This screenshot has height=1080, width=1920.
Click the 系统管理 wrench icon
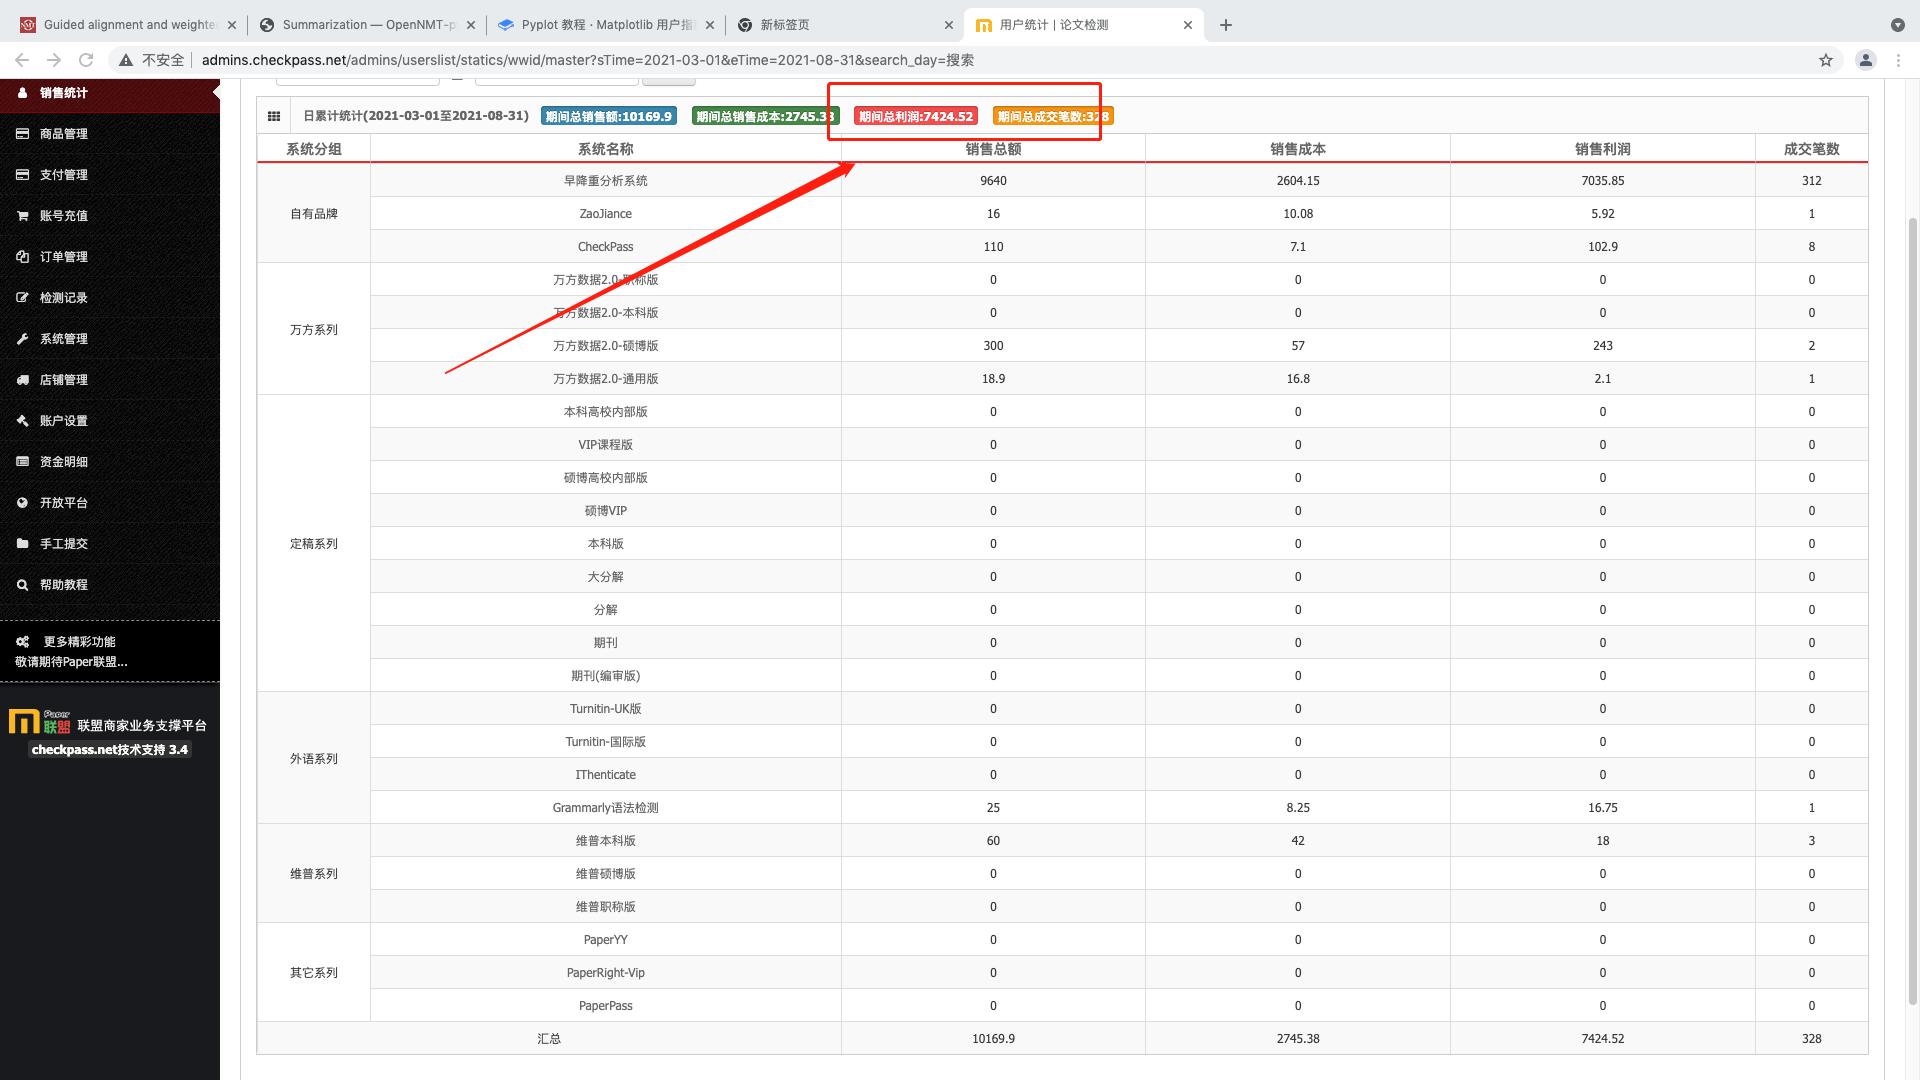point(22,339)
